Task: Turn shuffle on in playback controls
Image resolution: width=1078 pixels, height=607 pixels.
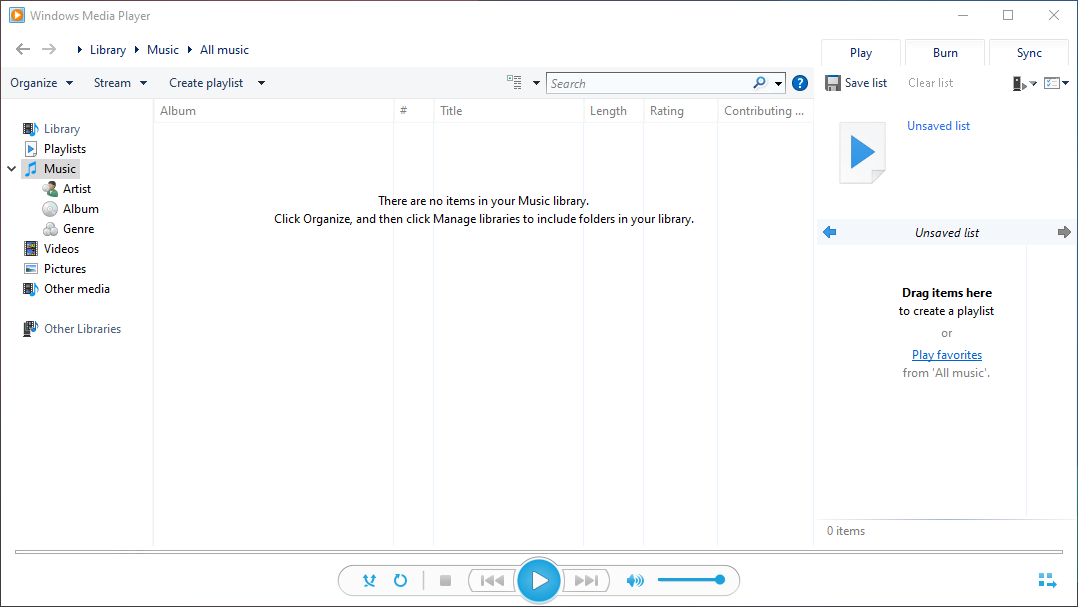Action: [369, 580]
